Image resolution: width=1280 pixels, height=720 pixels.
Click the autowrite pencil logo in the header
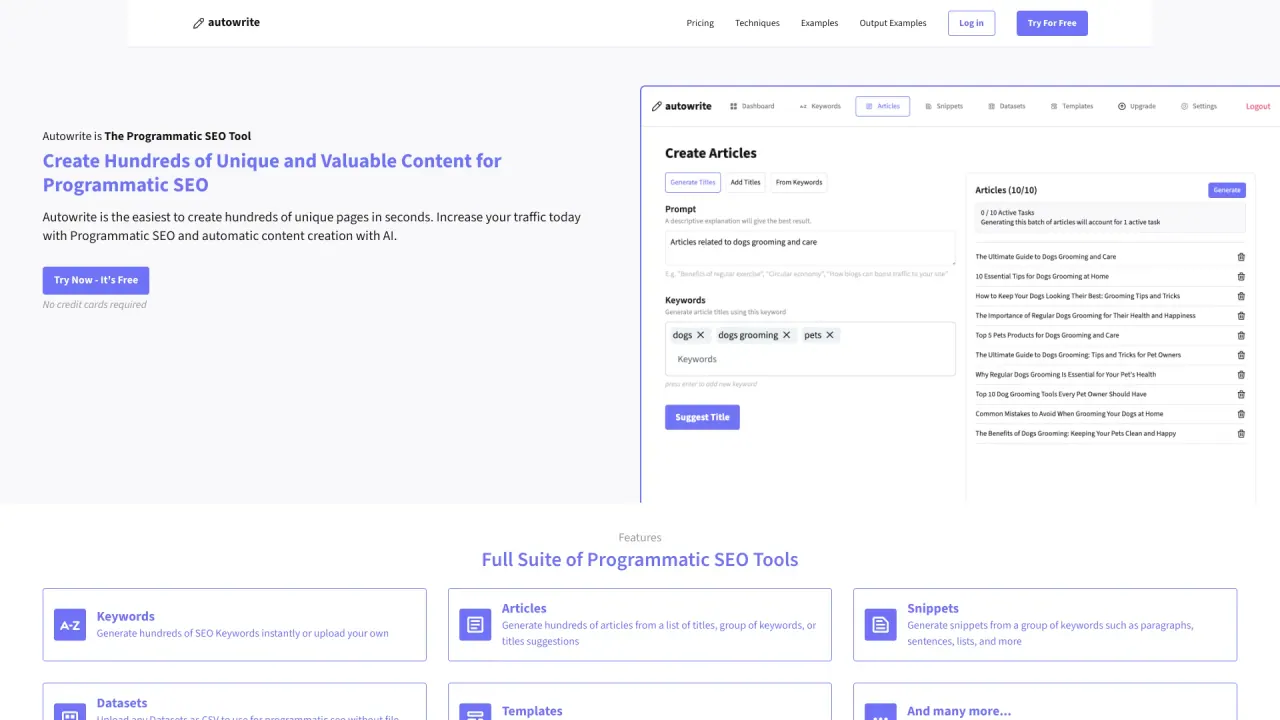[x=226, y=22]
